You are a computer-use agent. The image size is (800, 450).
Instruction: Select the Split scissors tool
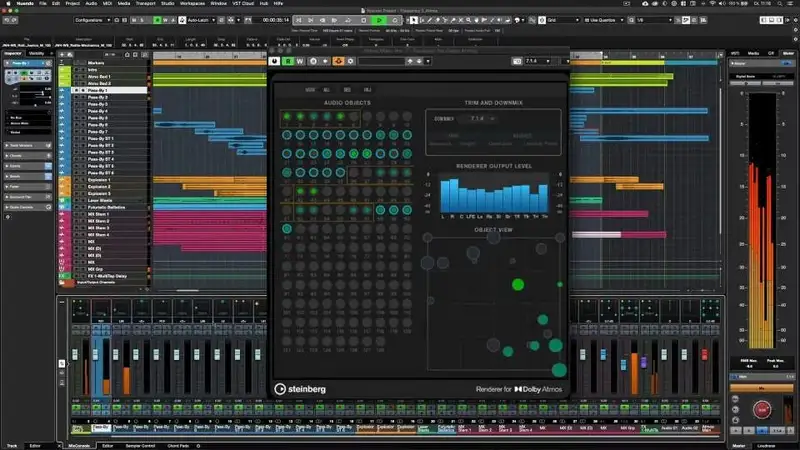click(445, 20)
